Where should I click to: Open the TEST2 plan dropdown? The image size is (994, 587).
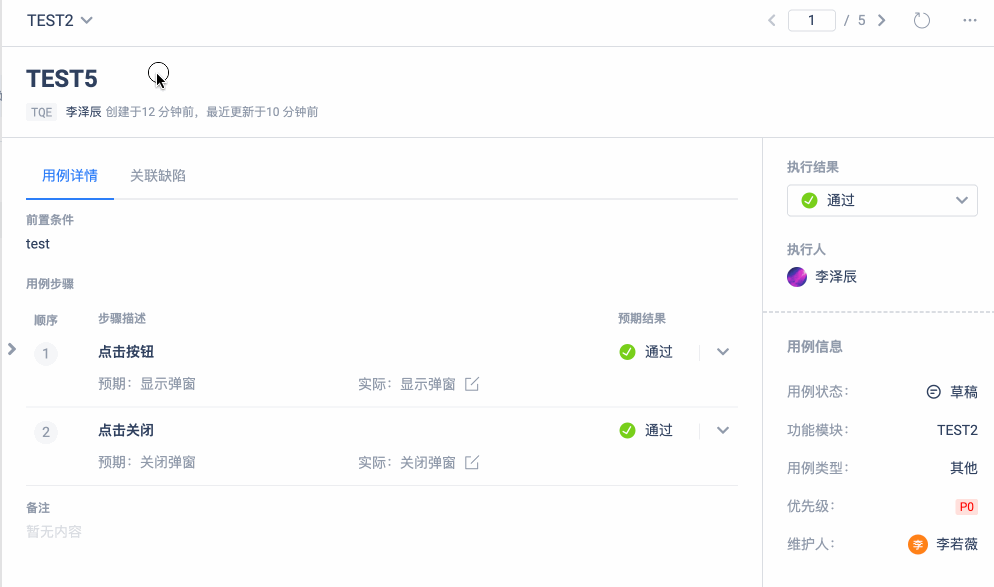click(x=60, y=20)
